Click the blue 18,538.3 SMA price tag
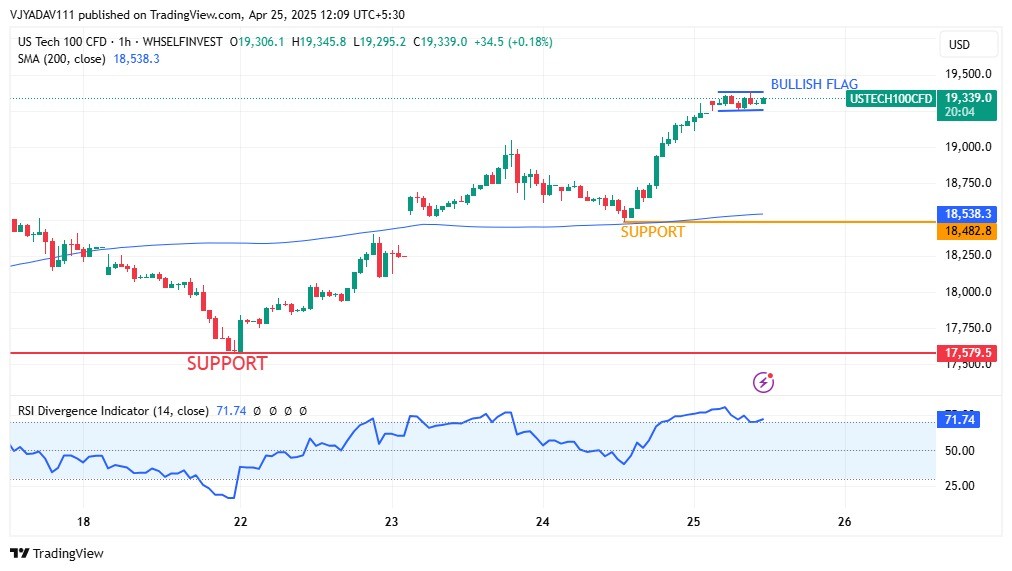Viewport: 1012px width, 571px height. pyautogui.click(x=967, y=214)
